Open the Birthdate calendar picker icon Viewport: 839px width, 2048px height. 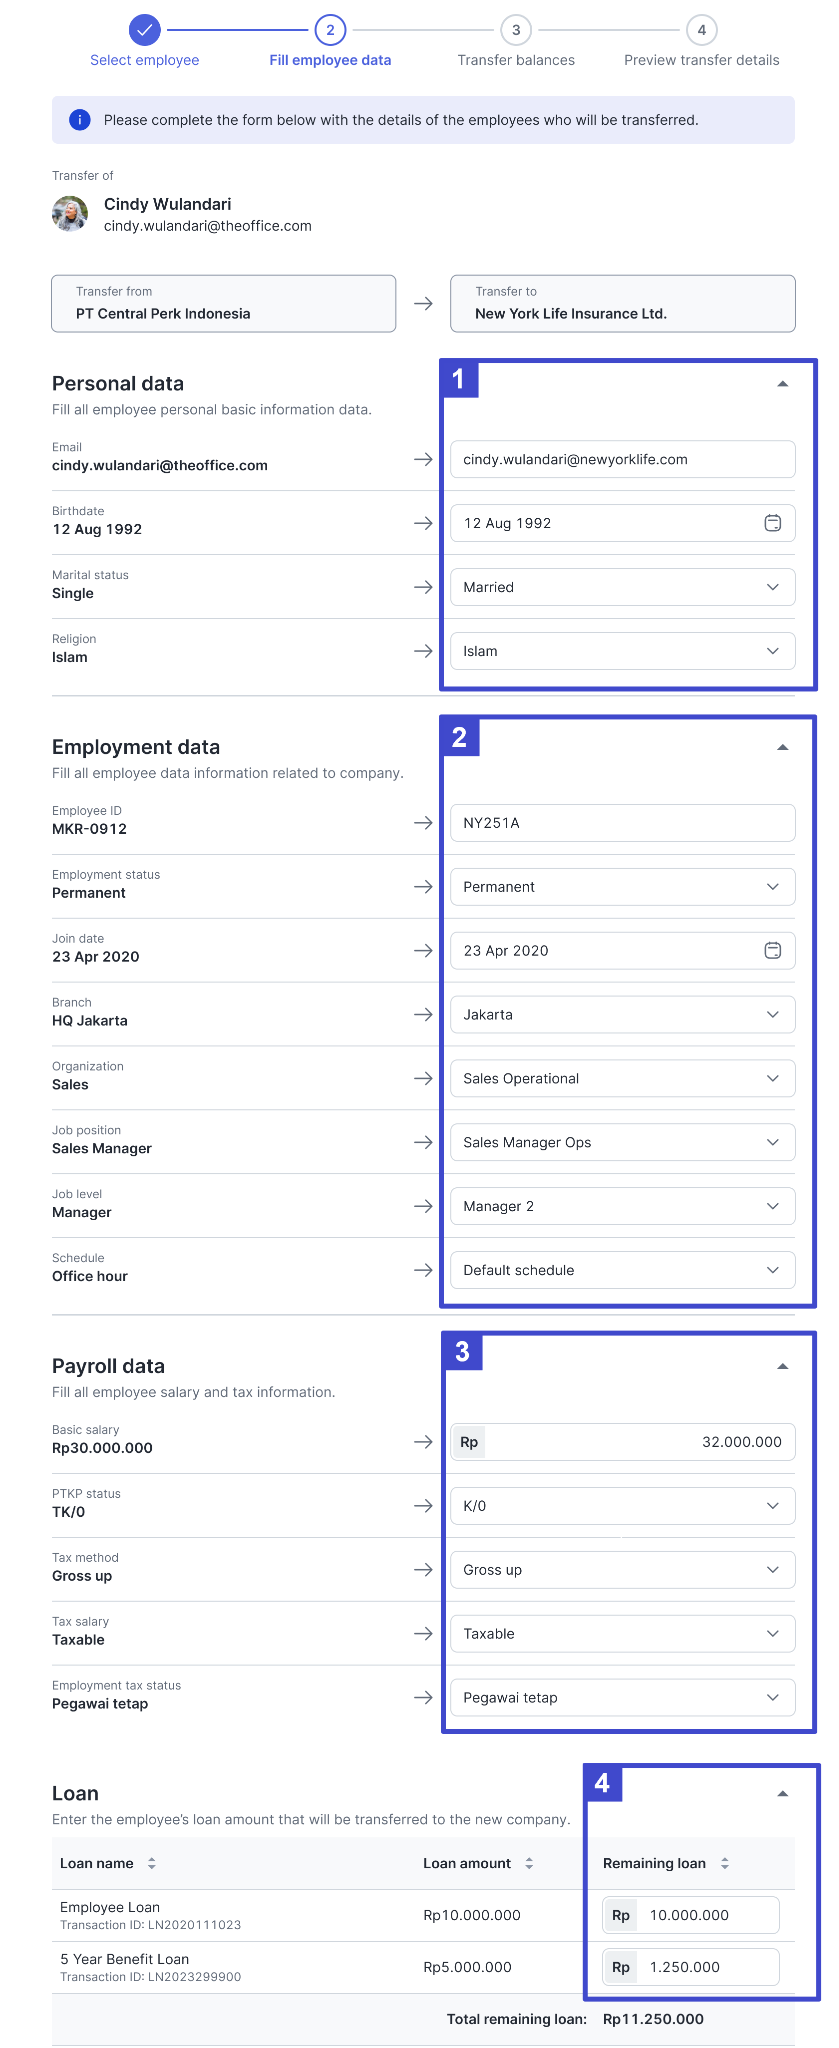coord(772,523)
